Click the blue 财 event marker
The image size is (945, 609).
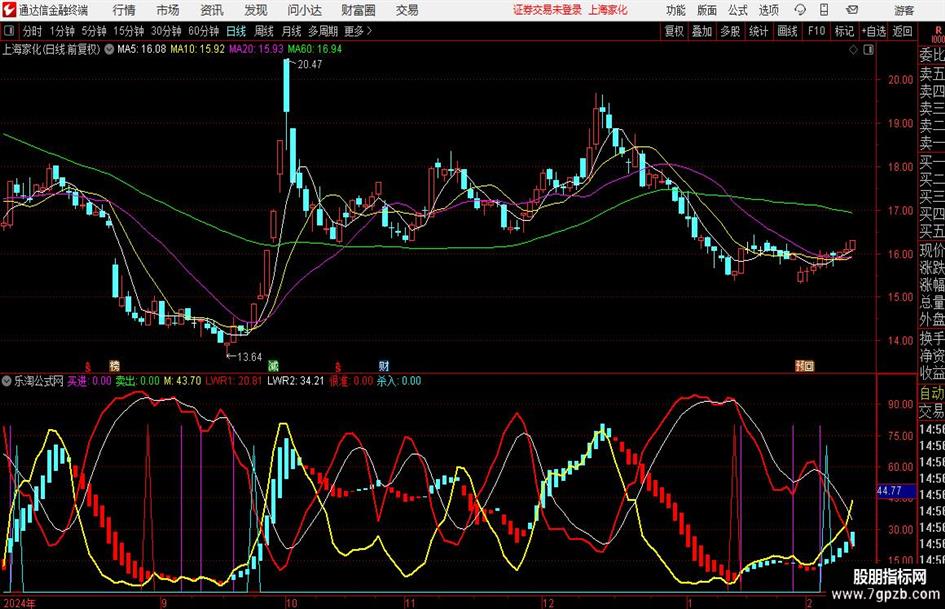coord(384,365)
